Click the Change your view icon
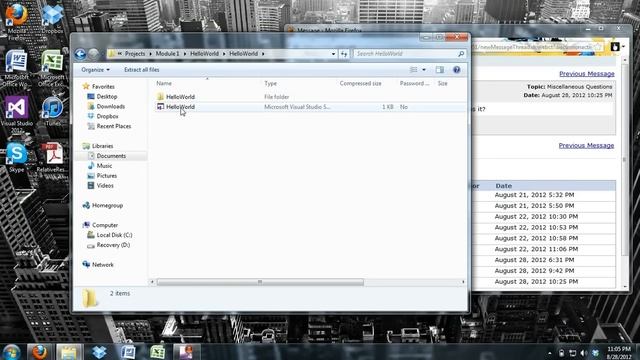The image size is (640, 360). pyautogui.click(x=413, y=70)
